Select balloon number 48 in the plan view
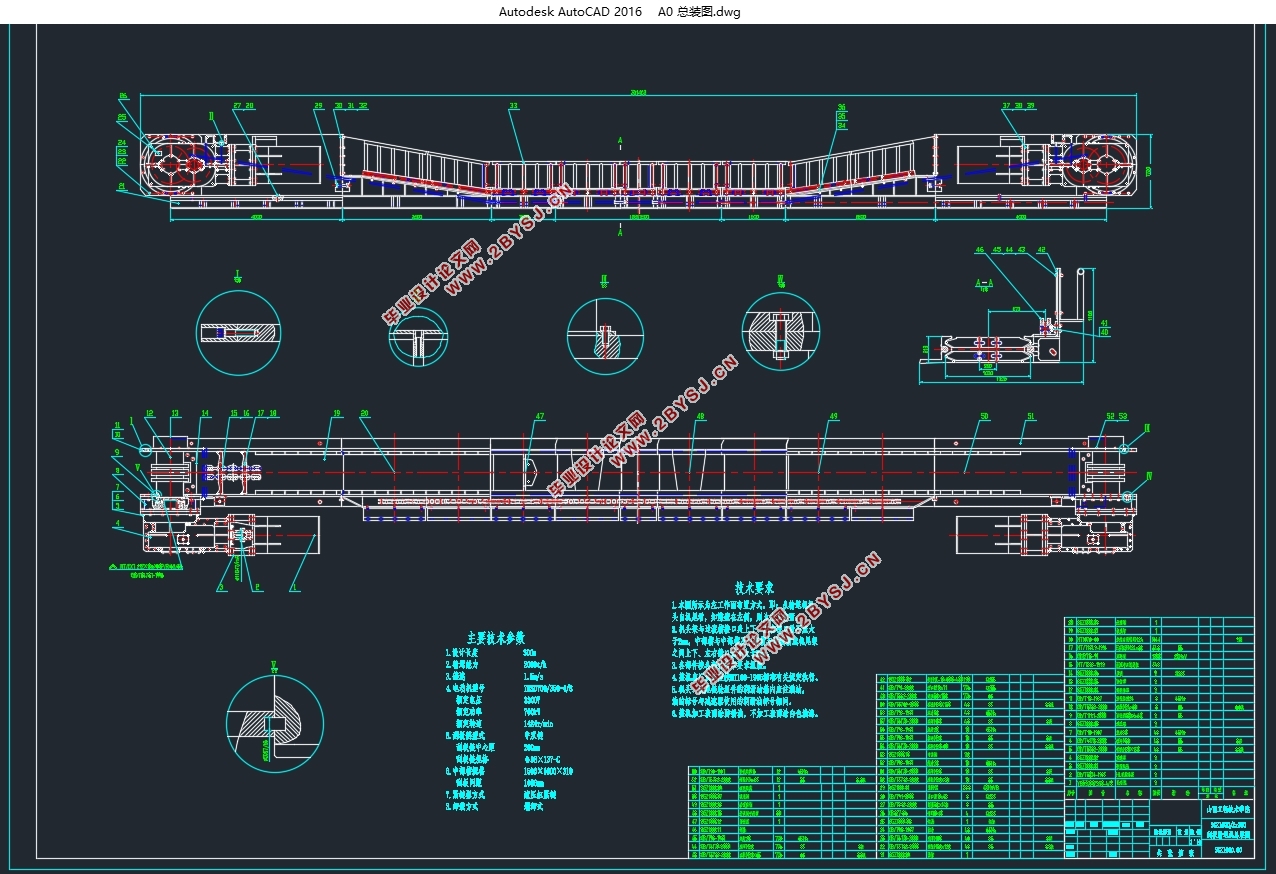 [x=700, y=416]
